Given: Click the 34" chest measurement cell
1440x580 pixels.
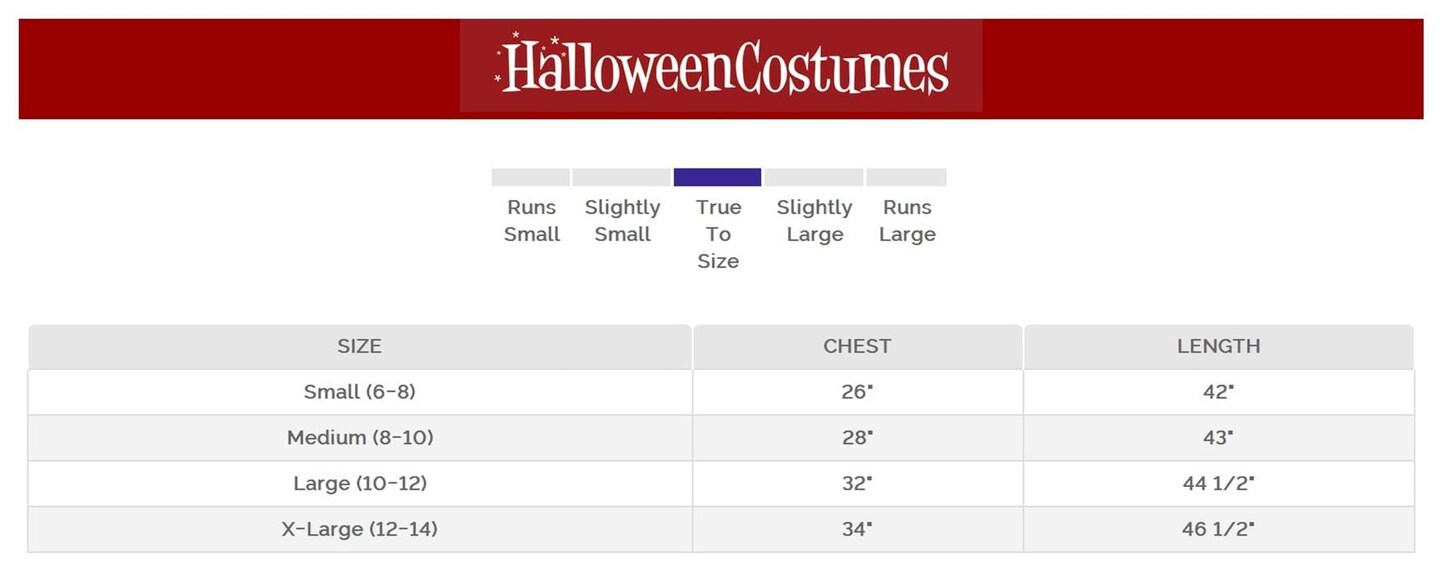Looking at the screenshot, I should coord(857,529).
